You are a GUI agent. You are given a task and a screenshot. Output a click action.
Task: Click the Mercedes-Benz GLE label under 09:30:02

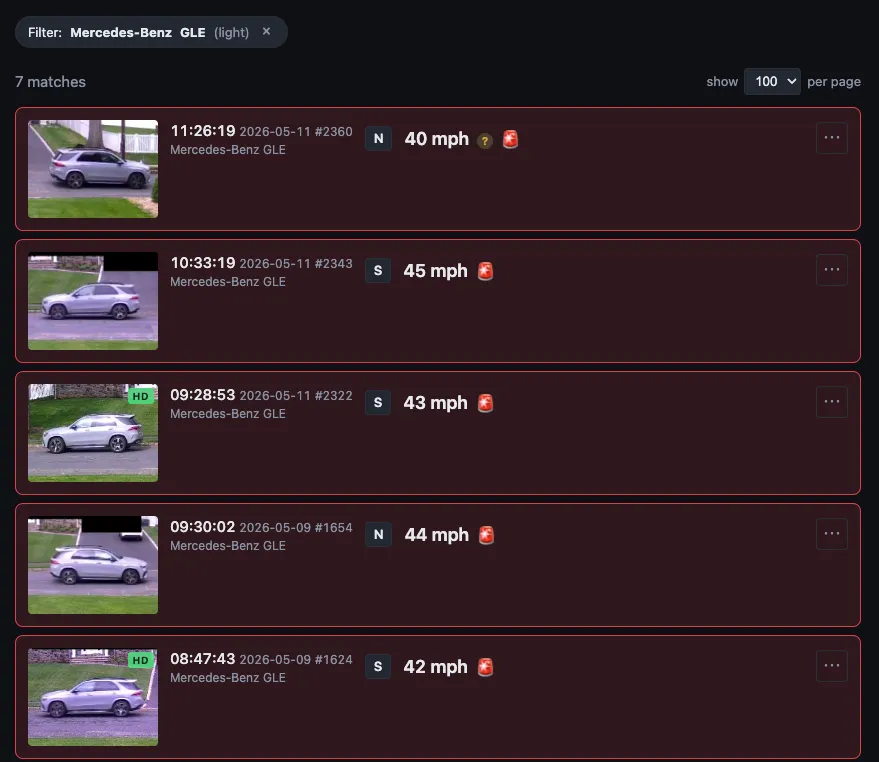coord(228,546)
